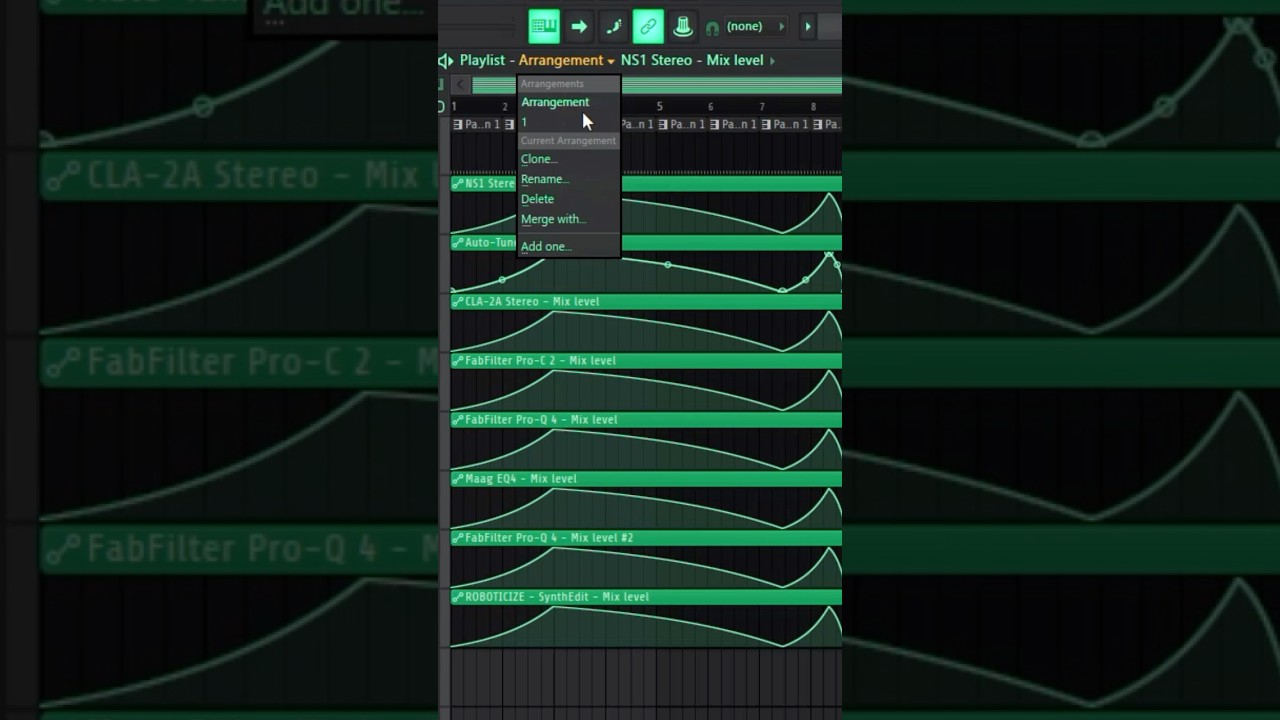Choose Clone... from arrangement menu
The image size is (1280, 720).
pos(539,159)
